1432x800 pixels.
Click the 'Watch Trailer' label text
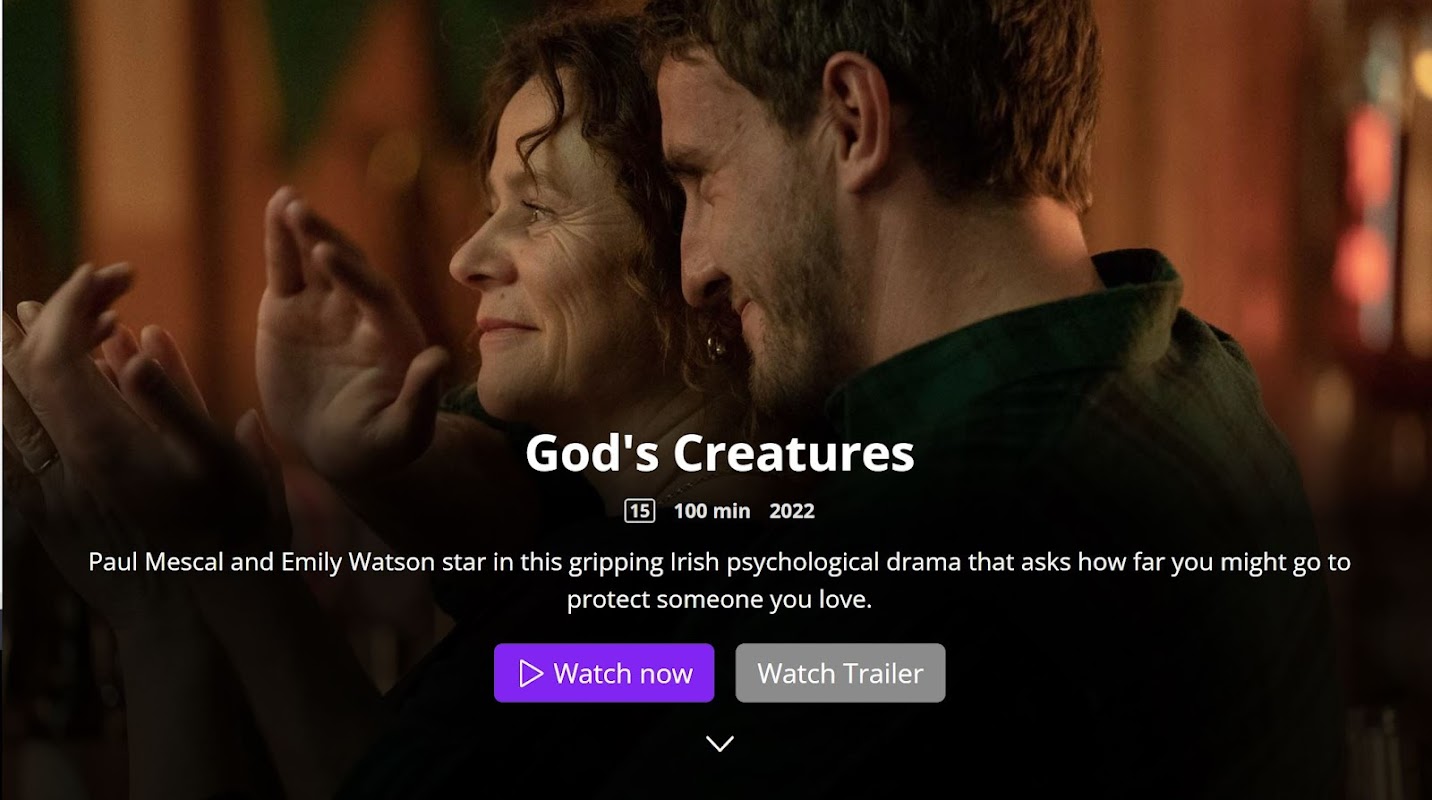840,673
